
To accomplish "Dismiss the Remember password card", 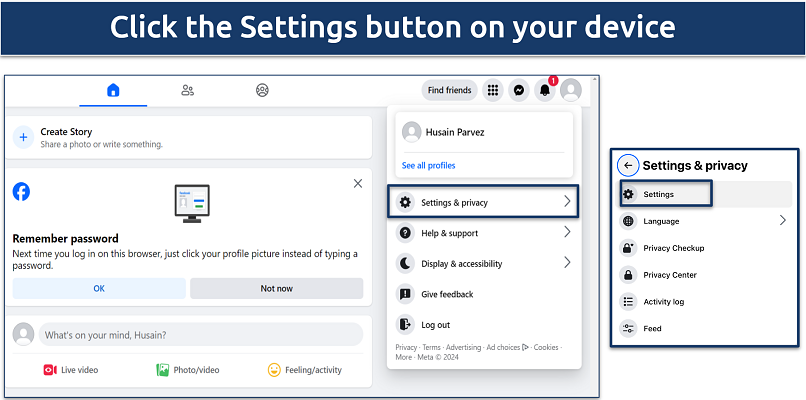I will 358,184.
